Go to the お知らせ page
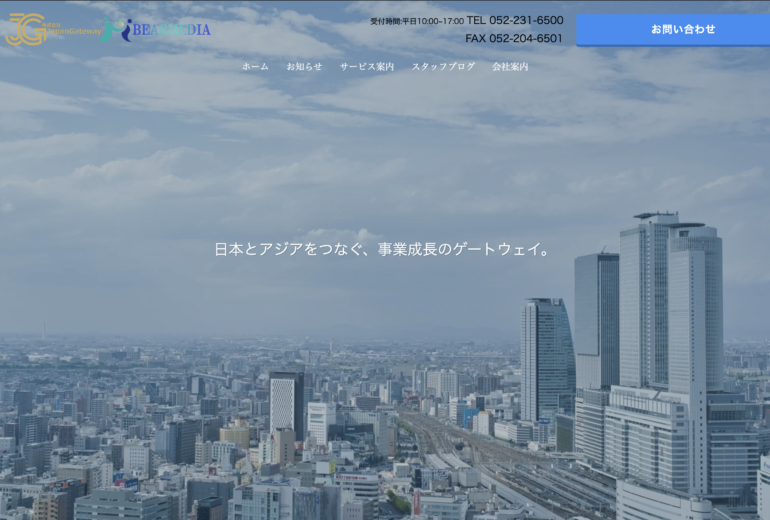 (x=304, y=67)
